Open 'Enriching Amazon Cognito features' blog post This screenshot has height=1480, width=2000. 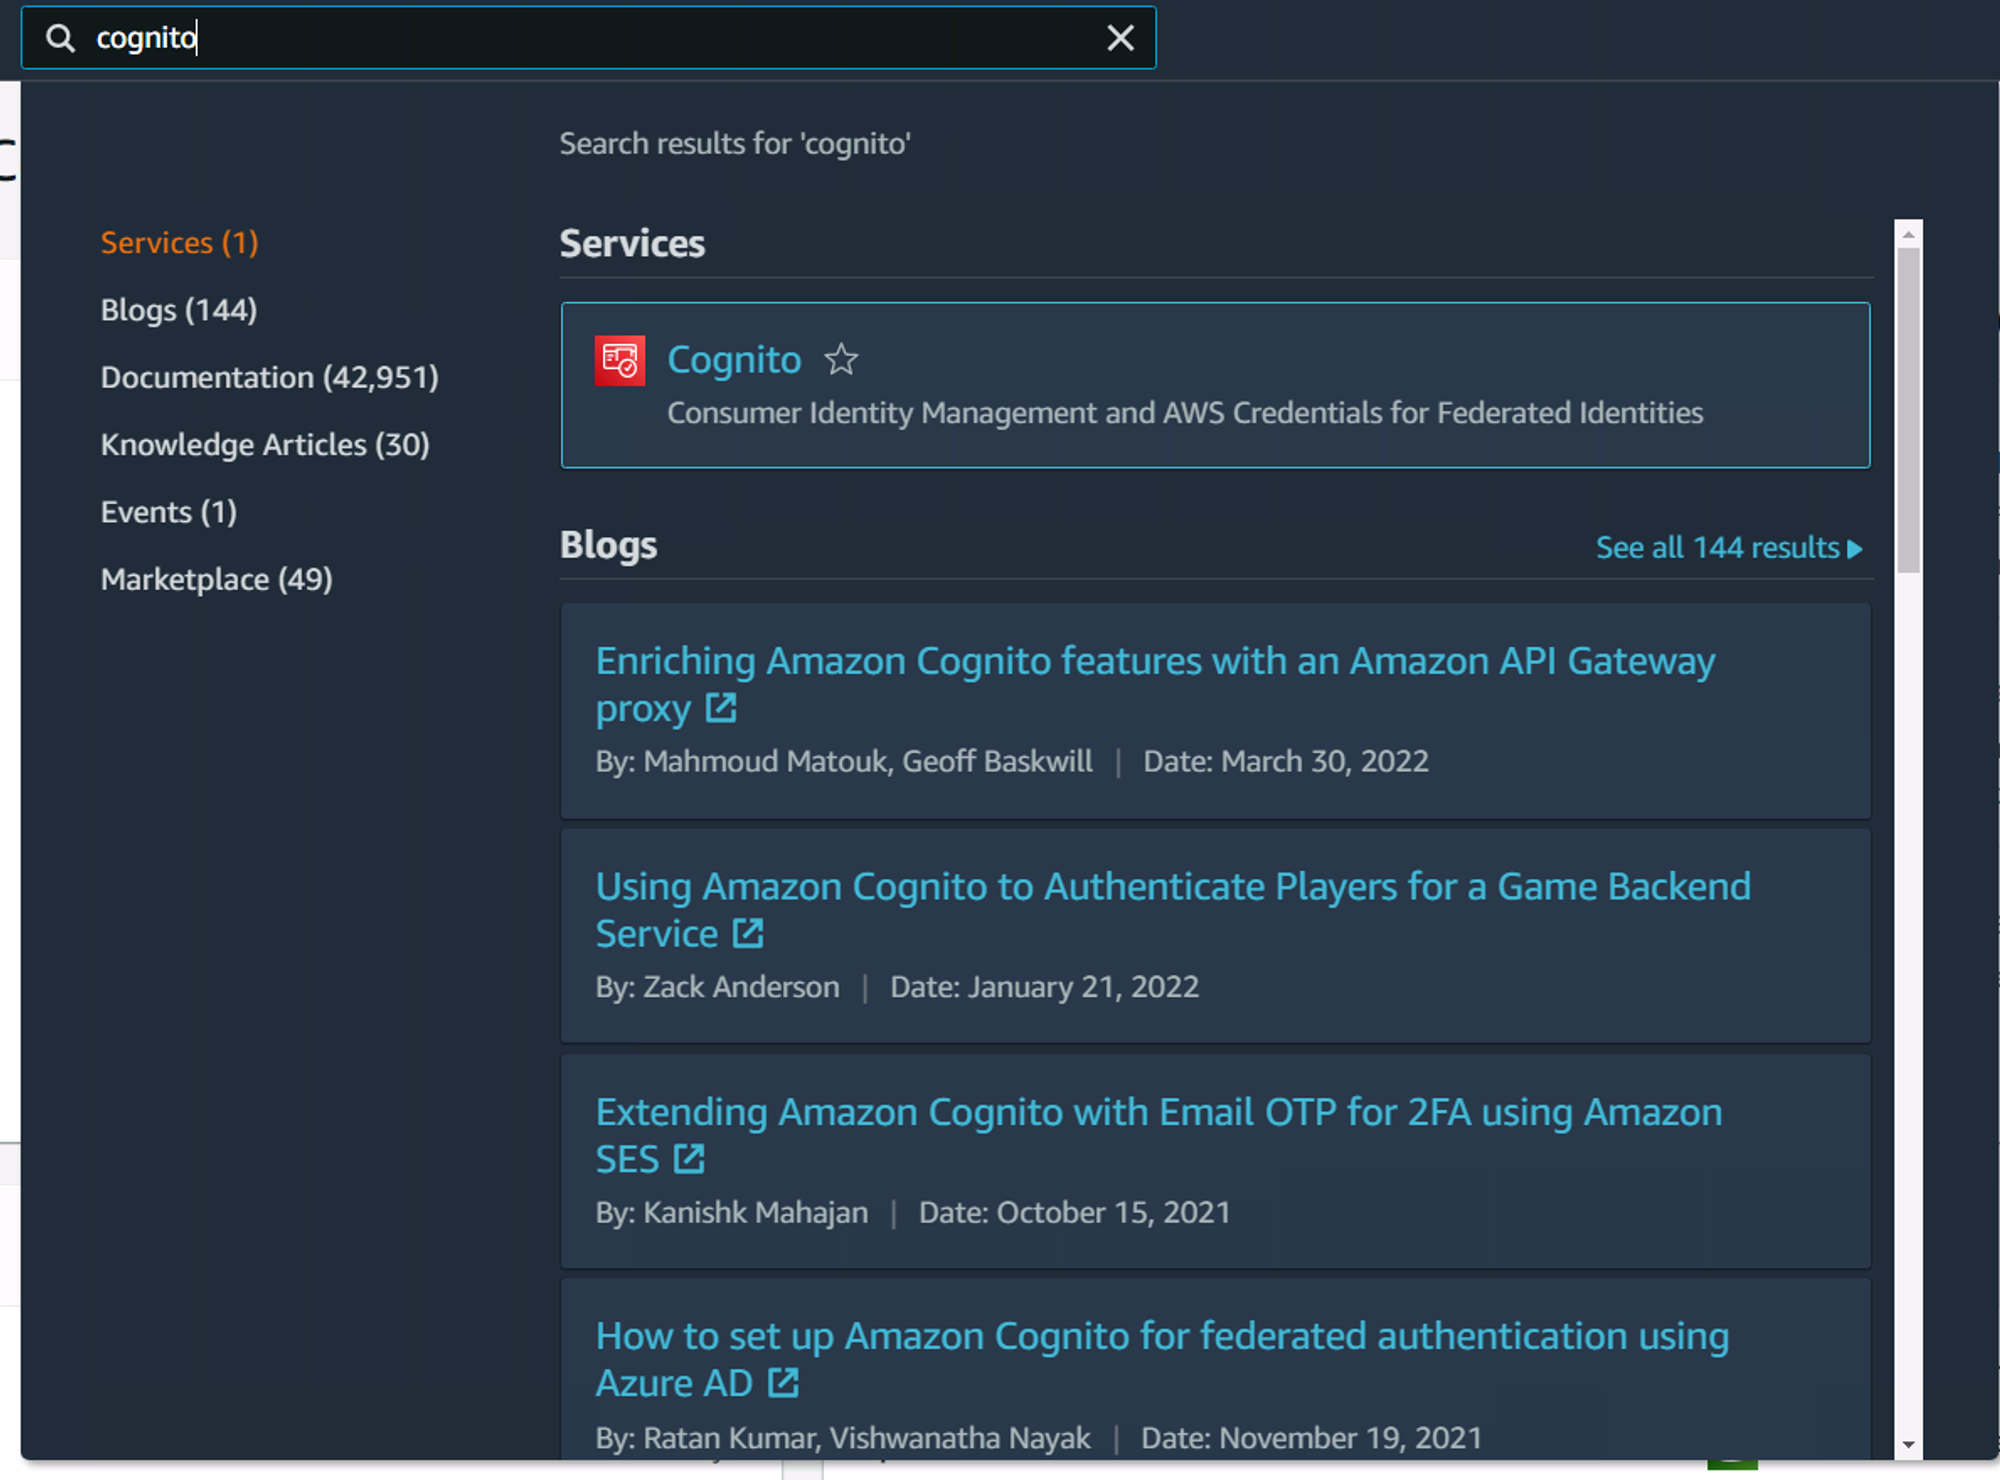[x=1155, y=685]
